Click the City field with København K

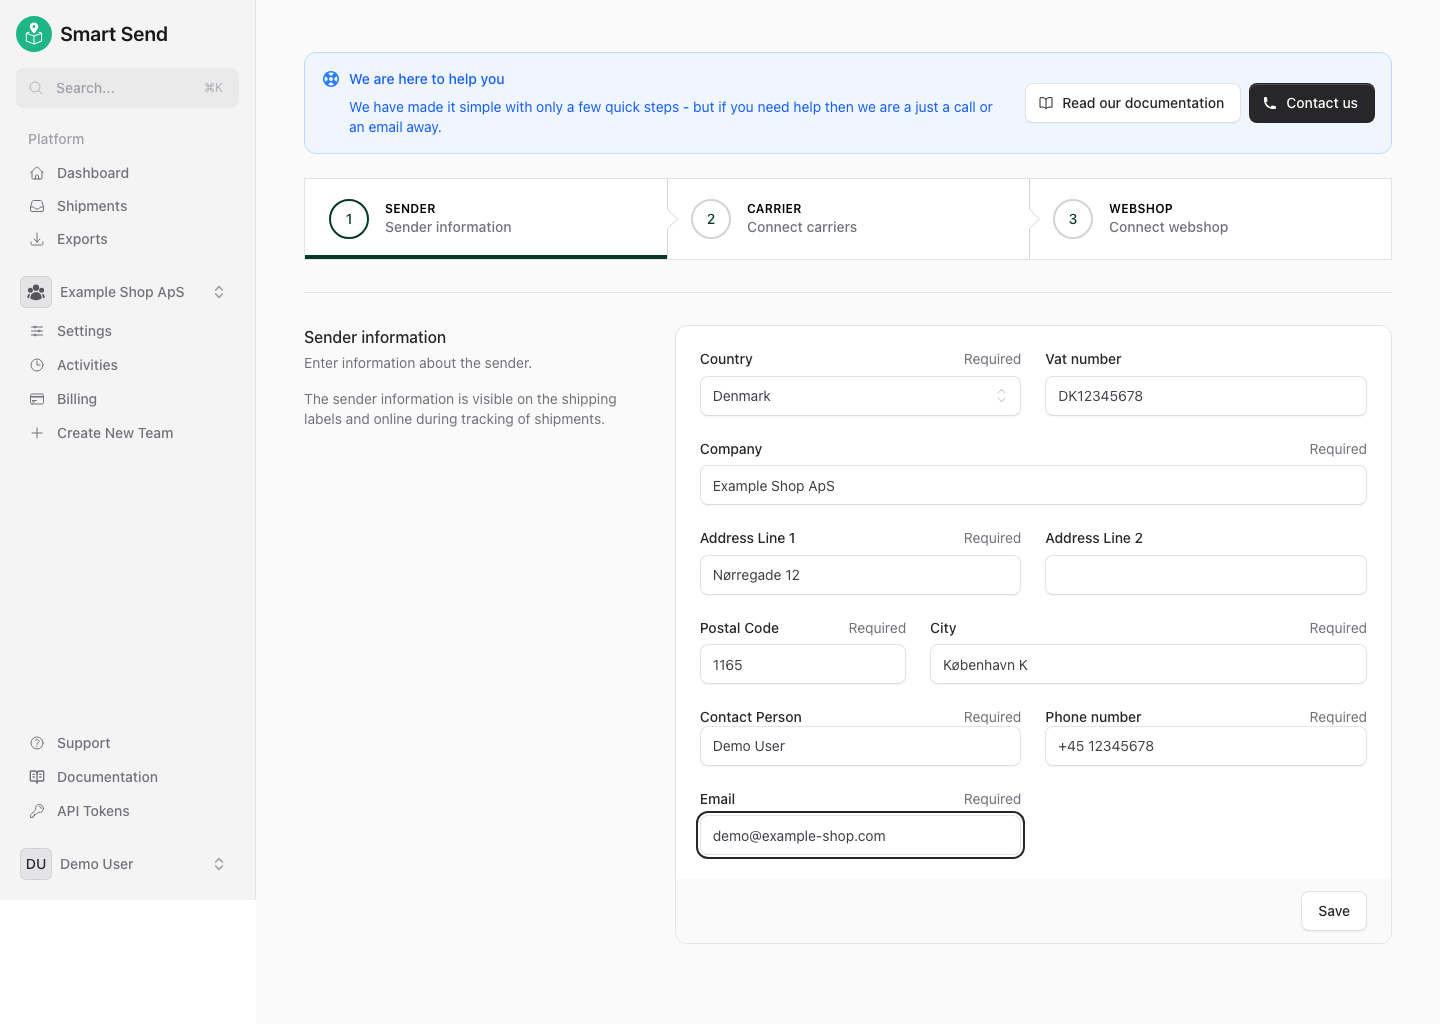pos(1148,665)
